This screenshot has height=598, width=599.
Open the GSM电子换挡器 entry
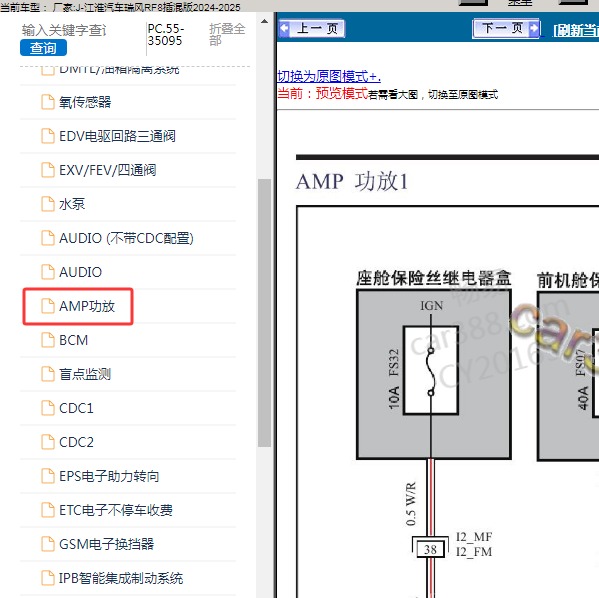coord(107,544)
